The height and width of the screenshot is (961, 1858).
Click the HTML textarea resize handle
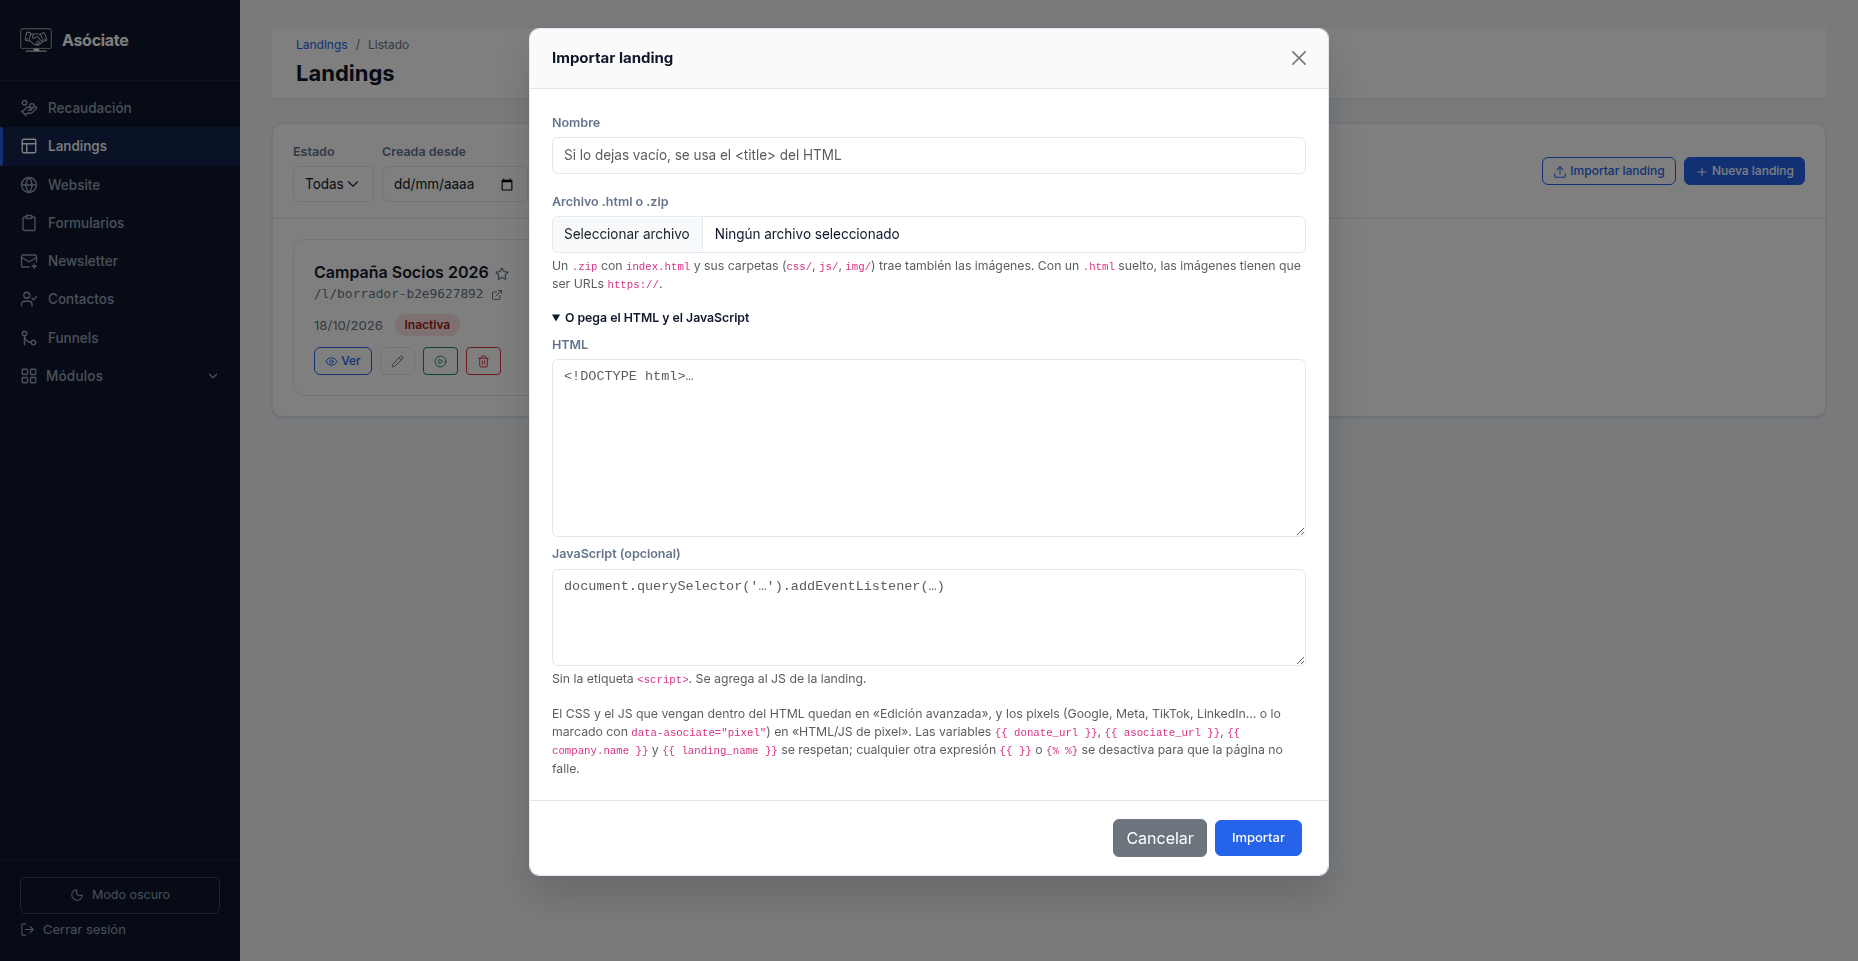point(1300,531)
